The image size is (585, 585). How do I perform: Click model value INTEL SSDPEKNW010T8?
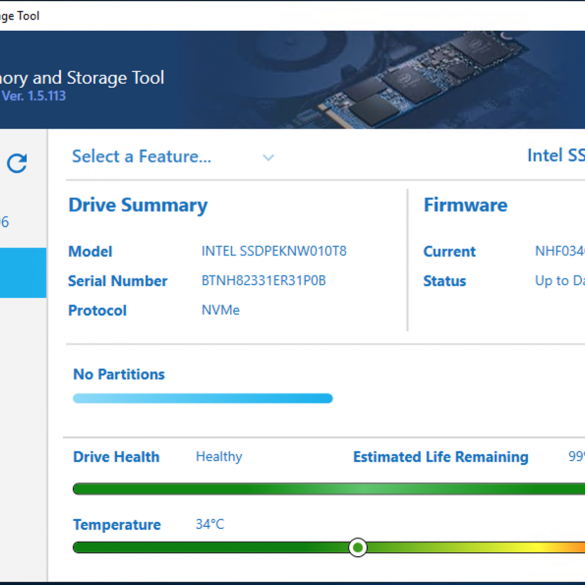tap(274, 251)
